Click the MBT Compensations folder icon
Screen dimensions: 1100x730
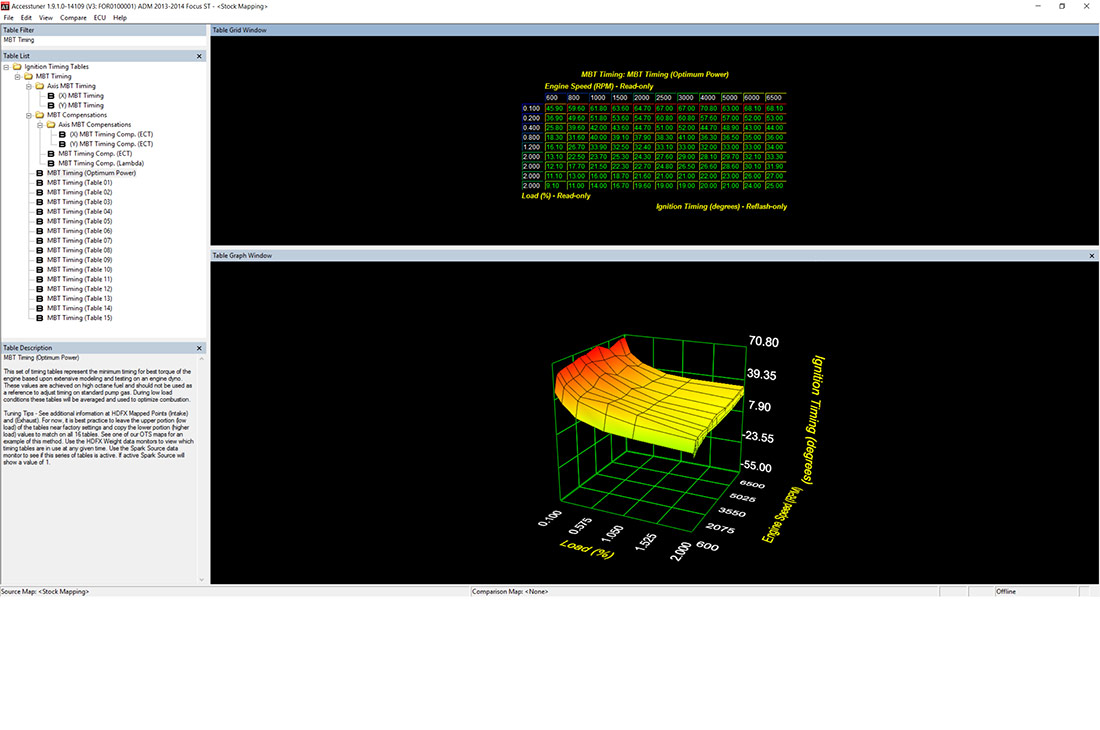point(39,115)
